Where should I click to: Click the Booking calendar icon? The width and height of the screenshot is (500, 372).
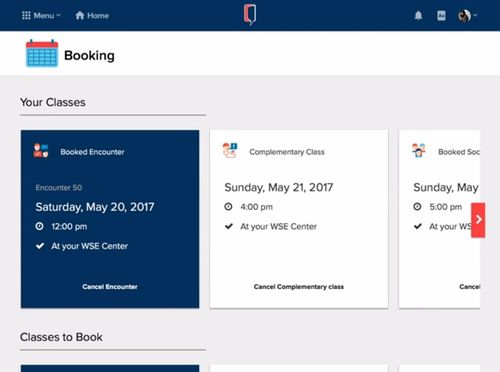(42, 53)
